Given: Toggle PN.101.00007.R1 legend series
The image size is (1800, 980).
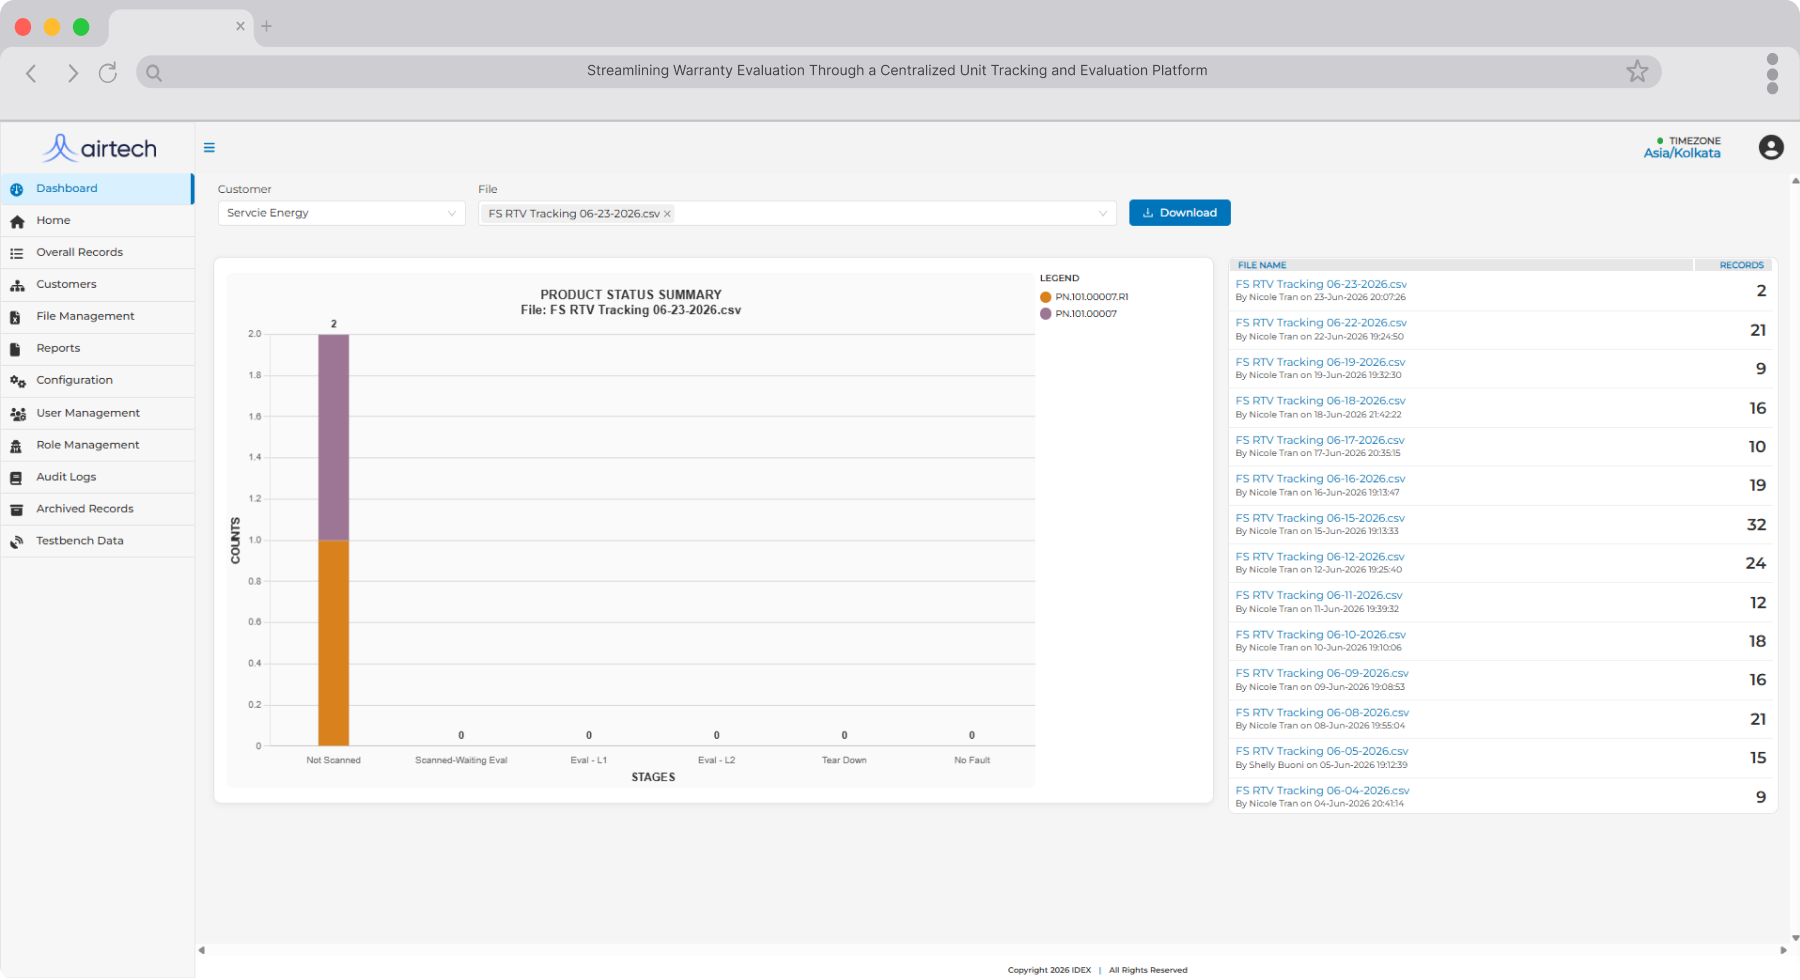Looking at the screenshot, I should tap(1084, 297).
